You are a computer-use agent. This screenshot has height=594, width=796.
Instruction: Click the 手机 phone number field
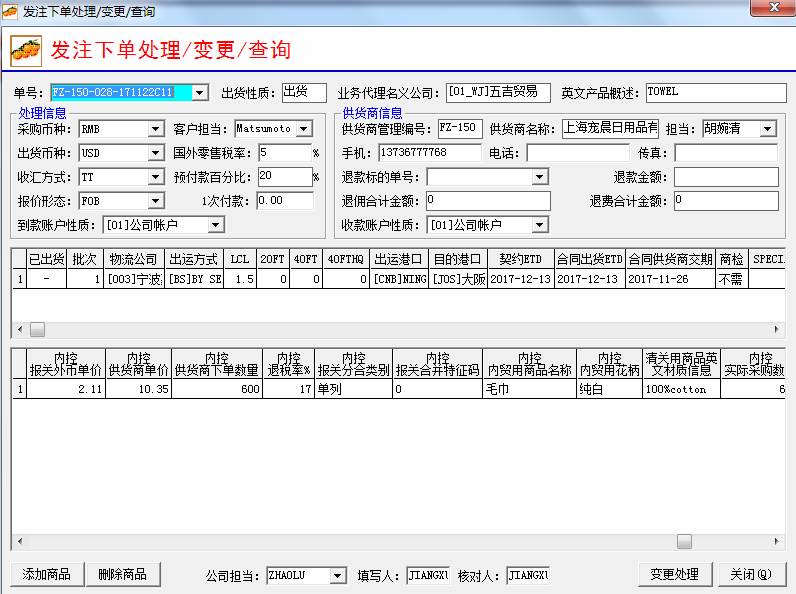[430, 153]
